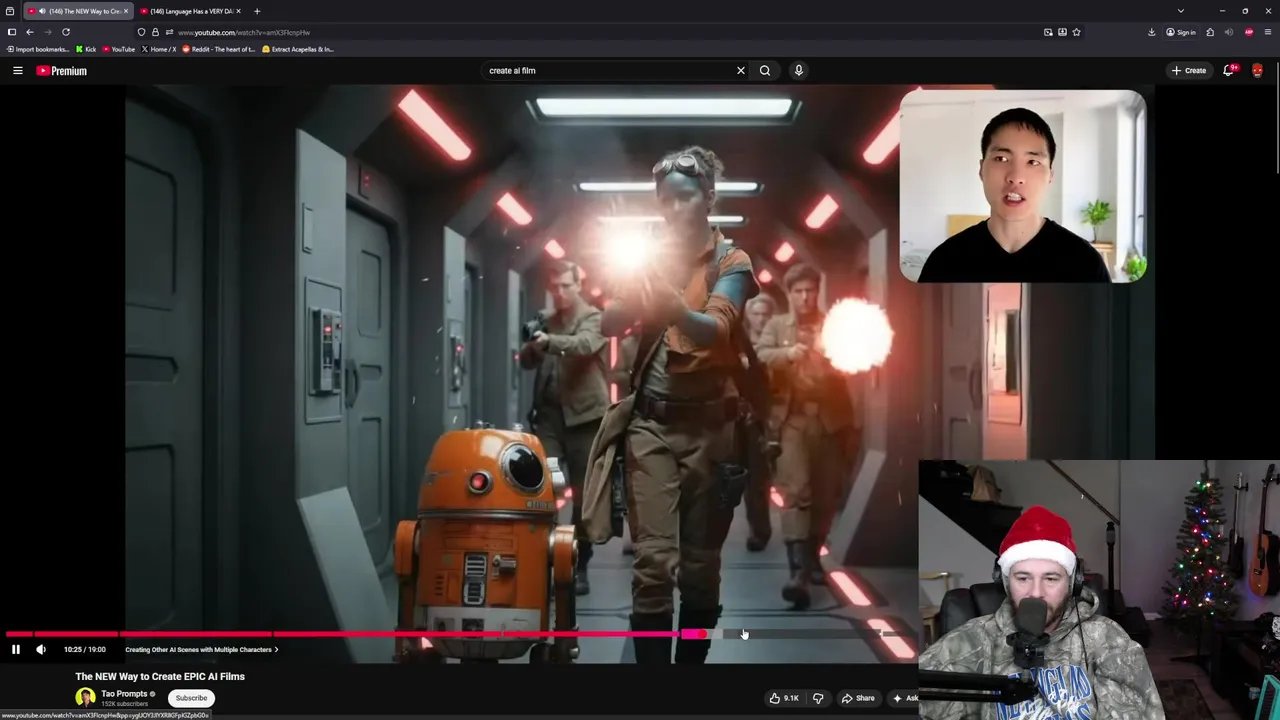Click the site permissions icon in the address bar
This screenshot has height=720, width=1280.
pos(169,32)
